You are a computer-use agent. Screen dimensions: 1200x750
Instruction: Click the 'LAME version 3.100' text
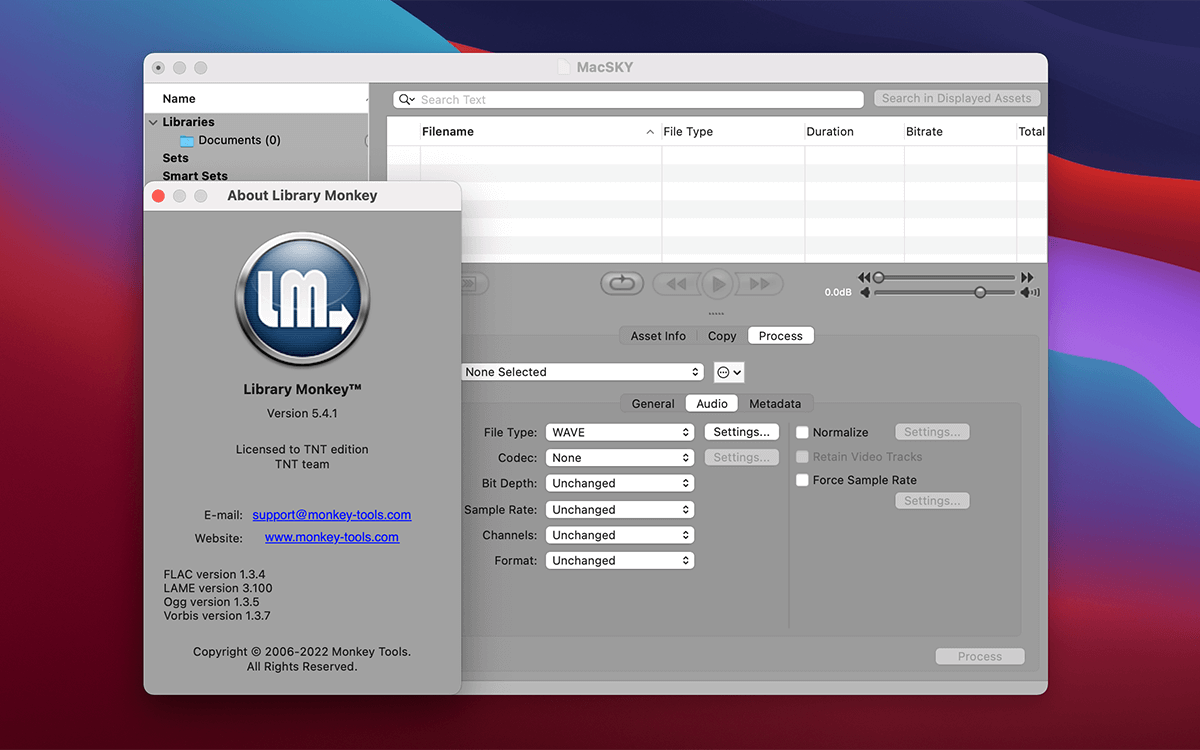(x=218, y=589)
